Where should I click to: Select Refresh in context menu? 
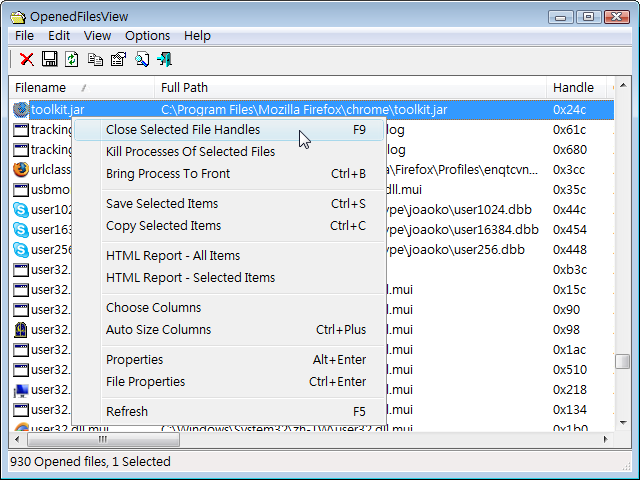coord(229,411)
